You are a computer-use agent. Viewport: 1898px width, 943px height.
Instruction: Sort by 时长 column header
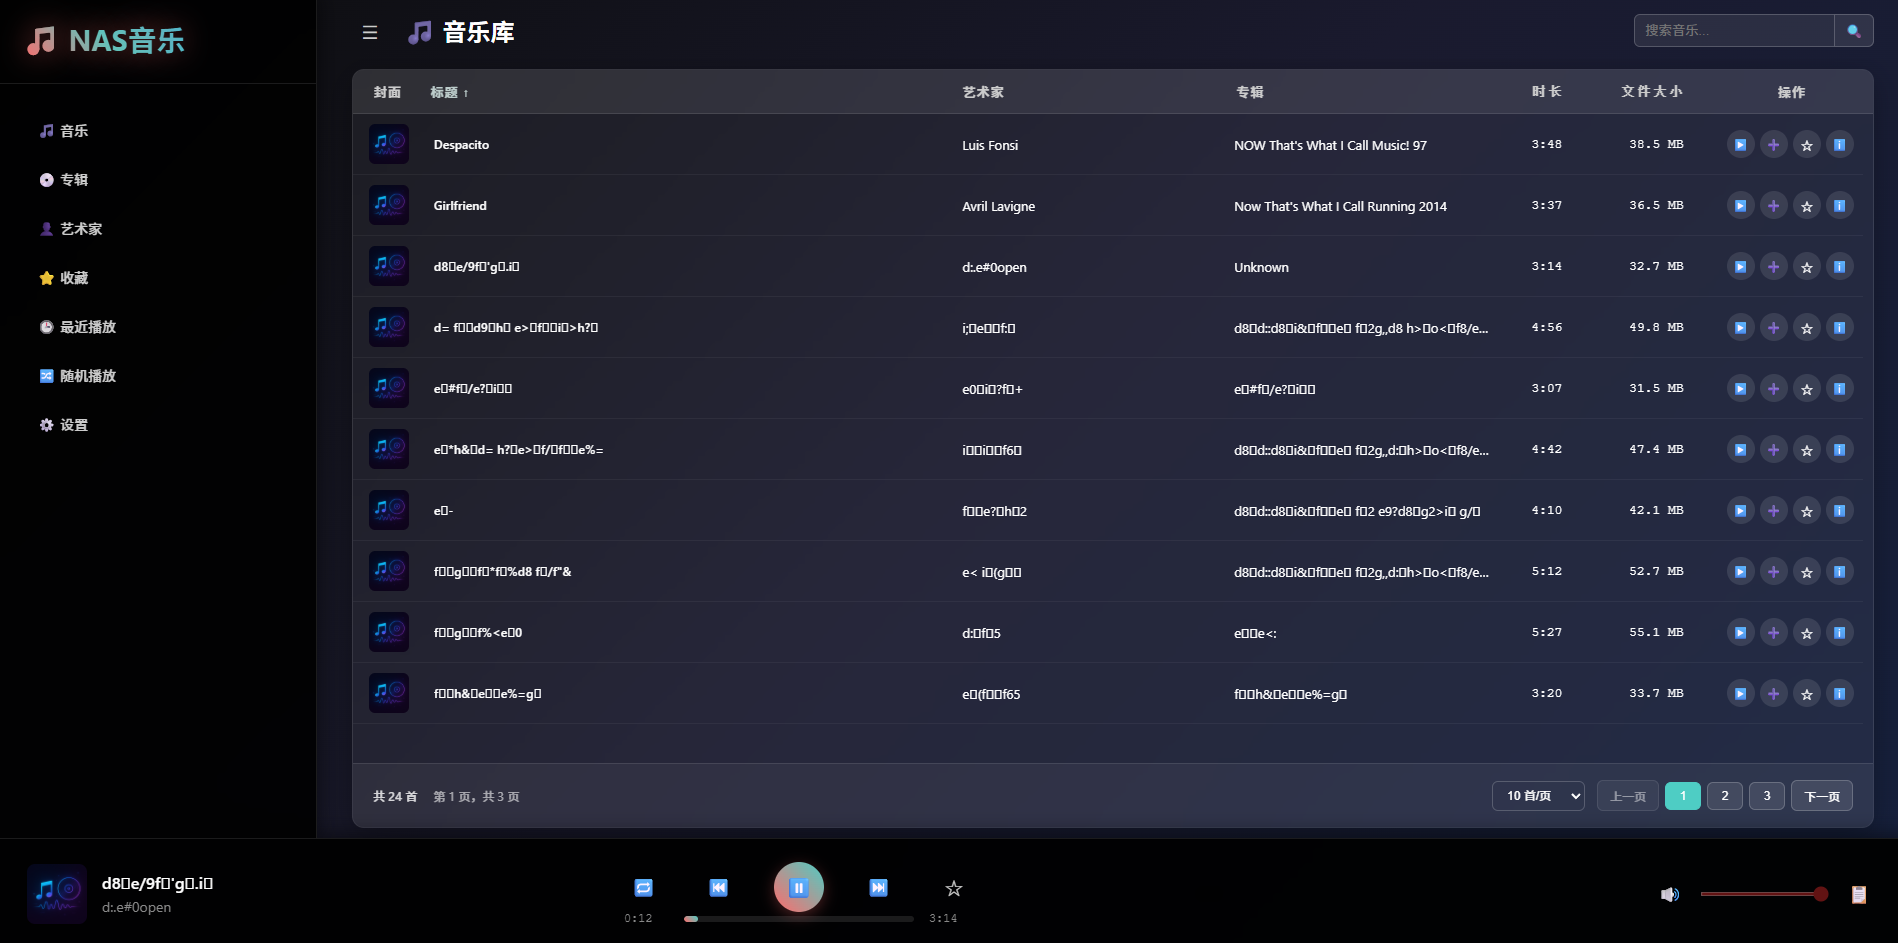pos(1546,92)
